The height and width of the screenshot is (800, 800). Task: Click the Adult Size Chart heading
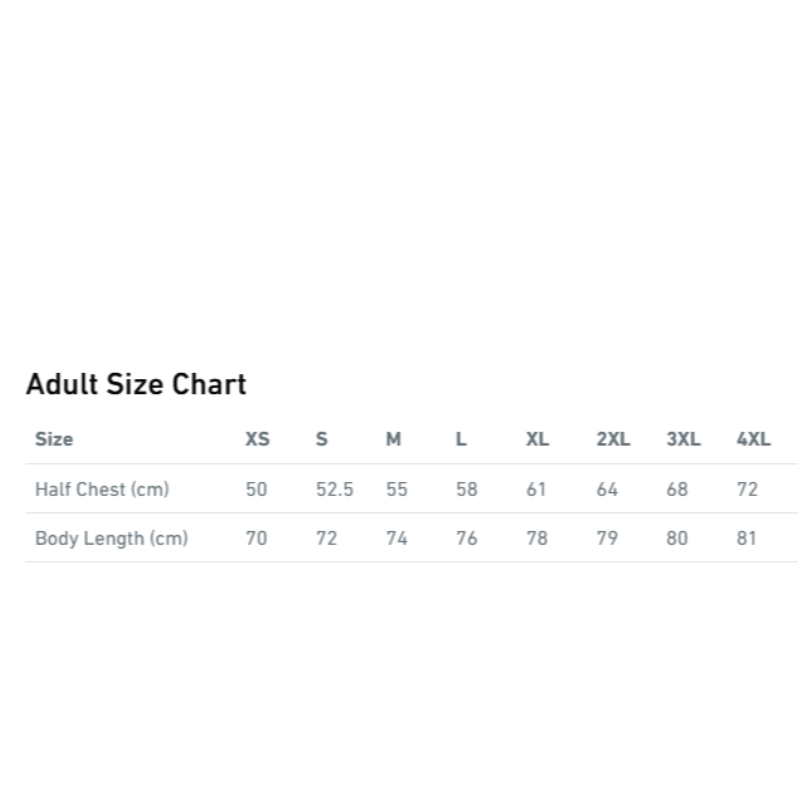point(136,384)
